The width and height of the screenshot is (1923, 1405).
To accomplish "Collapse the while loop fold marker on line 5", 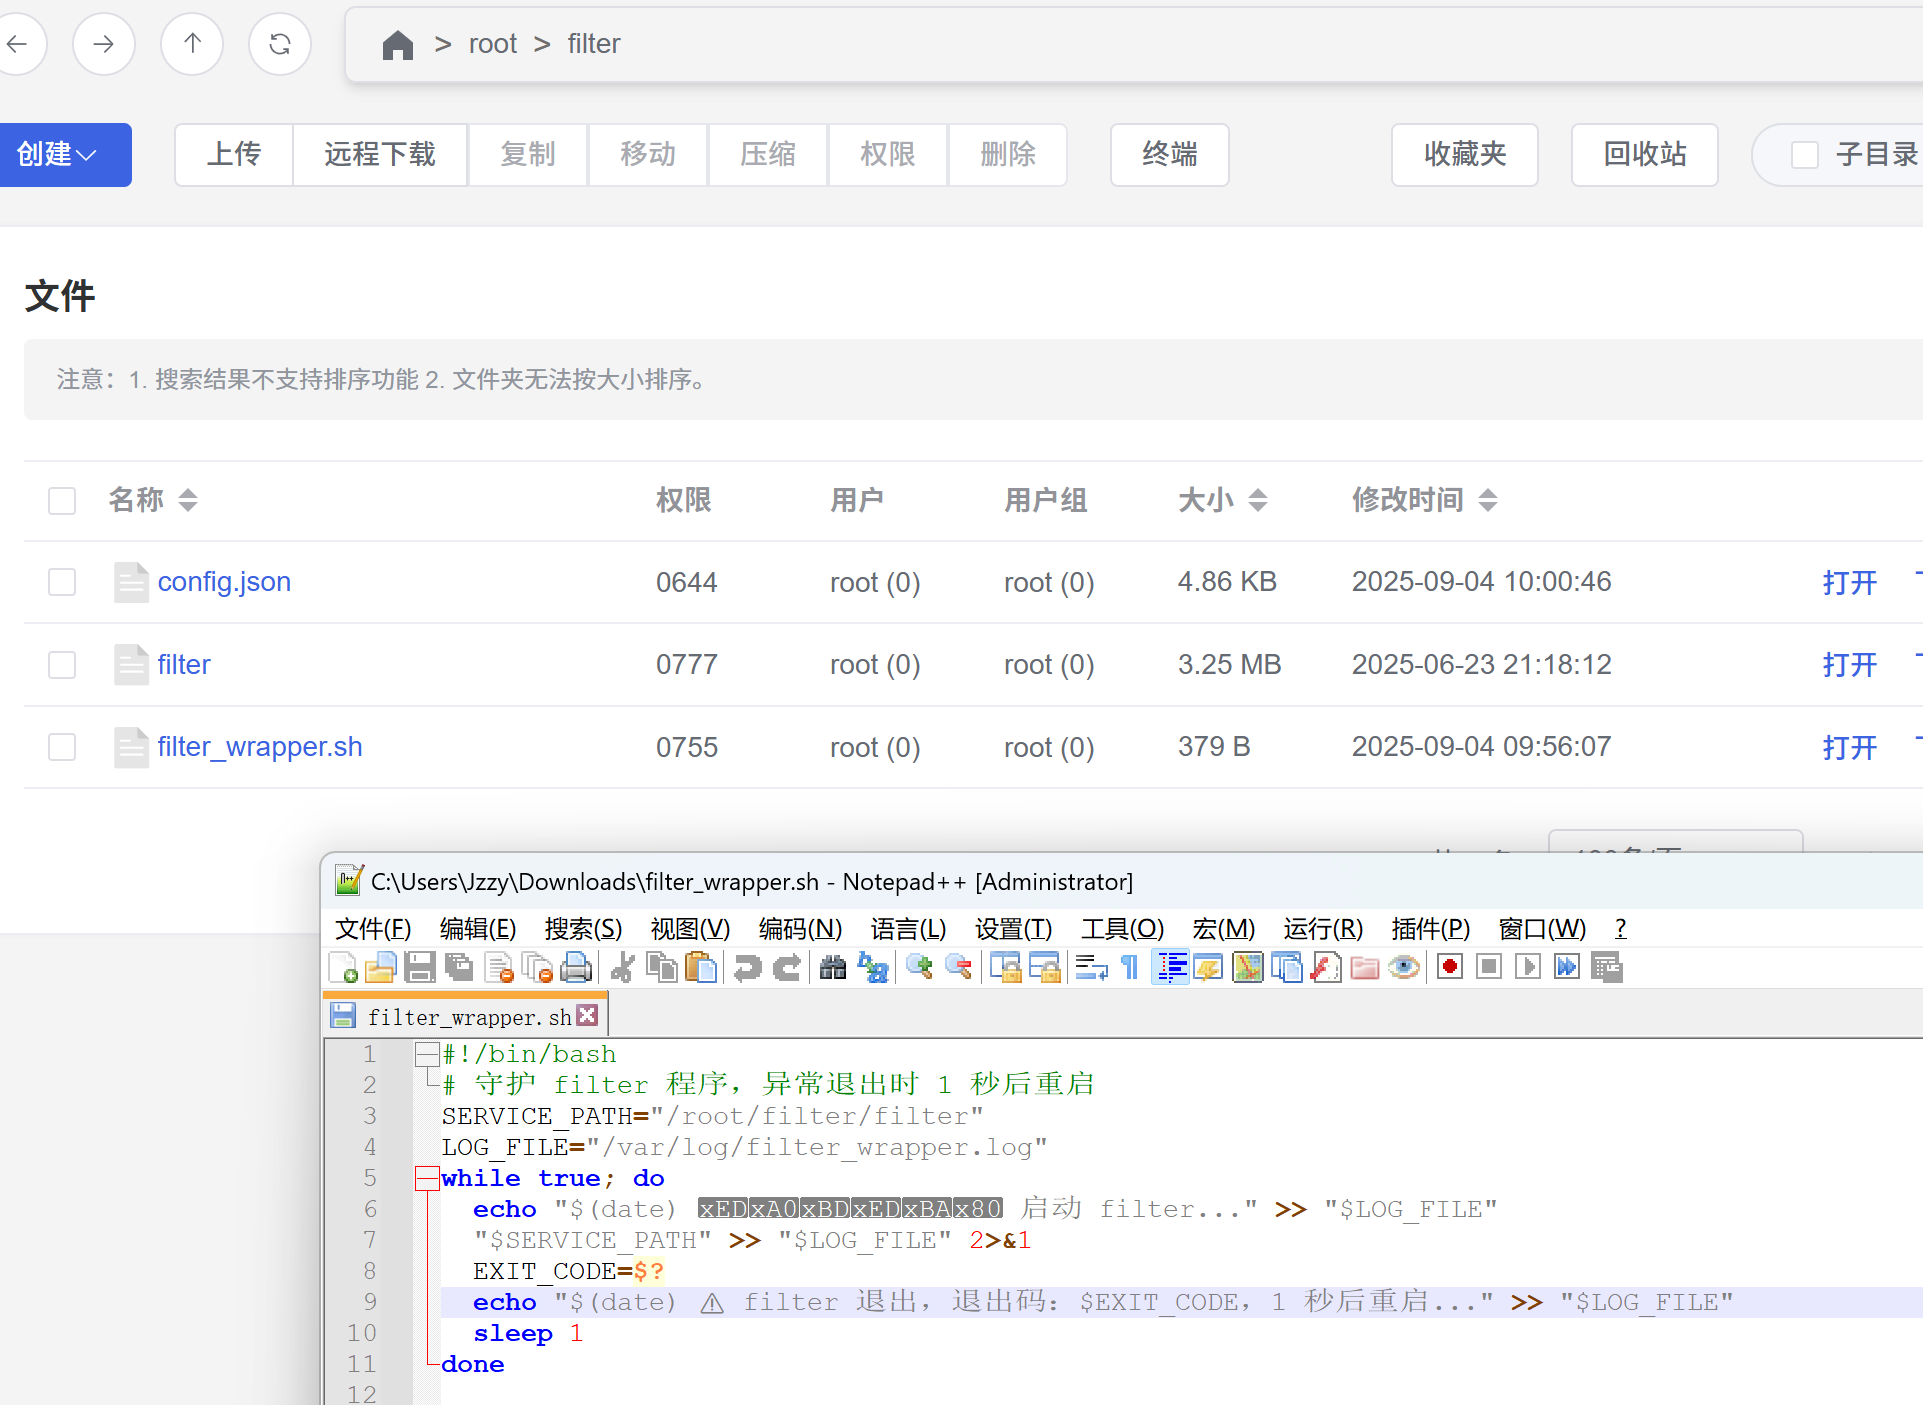I will coord(427,1178).
